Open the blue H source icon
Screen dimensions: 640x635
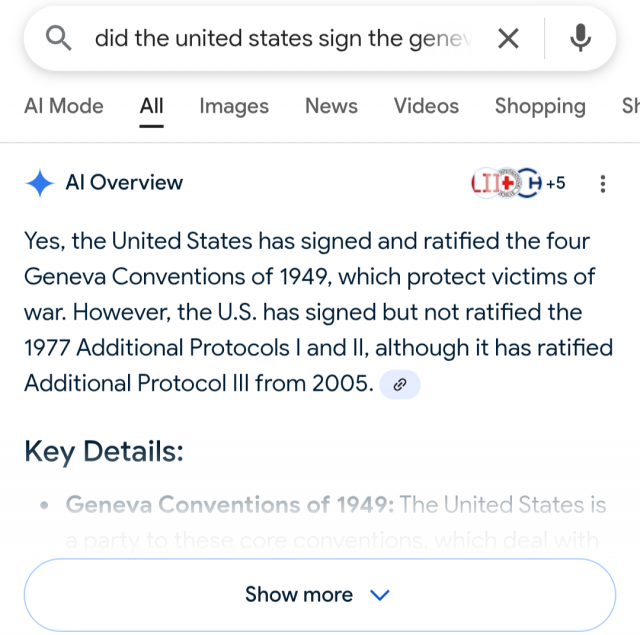pyautogui.click(x=530, y=183)
